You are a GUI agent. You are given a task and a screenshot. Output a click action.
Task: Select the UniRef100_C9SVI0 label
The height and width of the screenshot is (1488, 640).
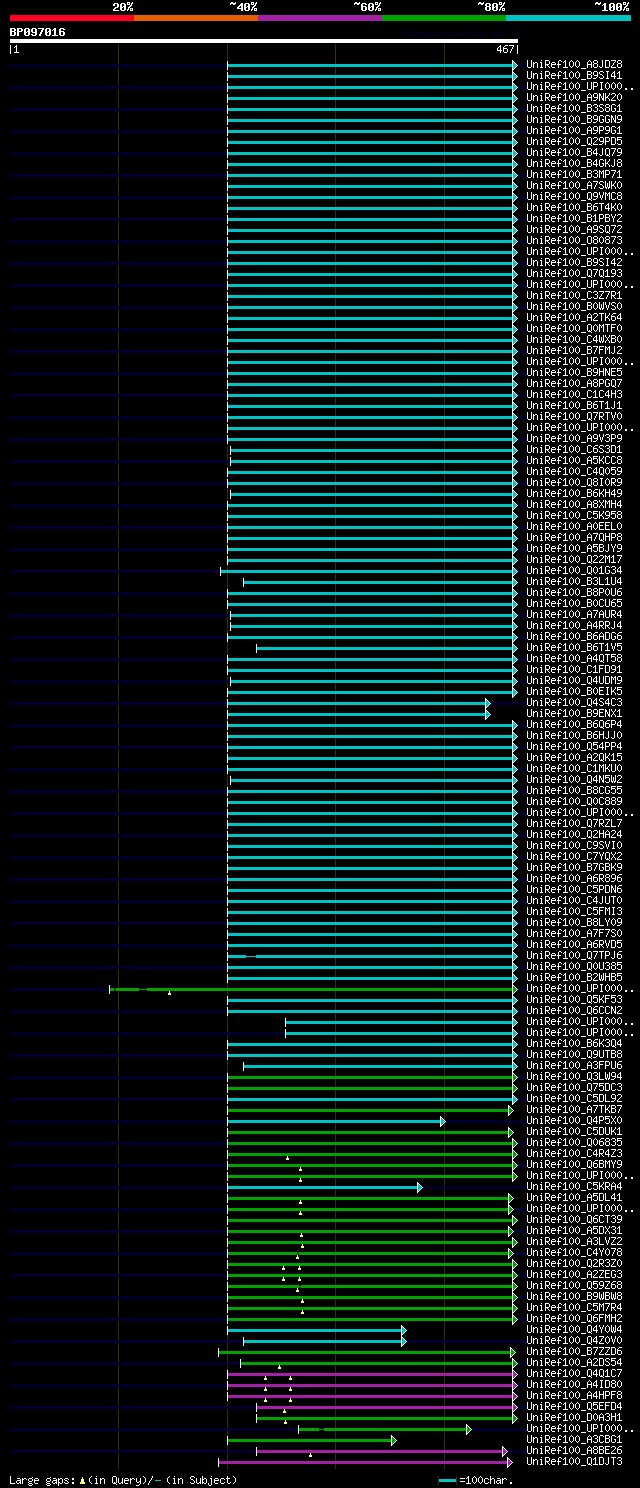tap(574, 845)
